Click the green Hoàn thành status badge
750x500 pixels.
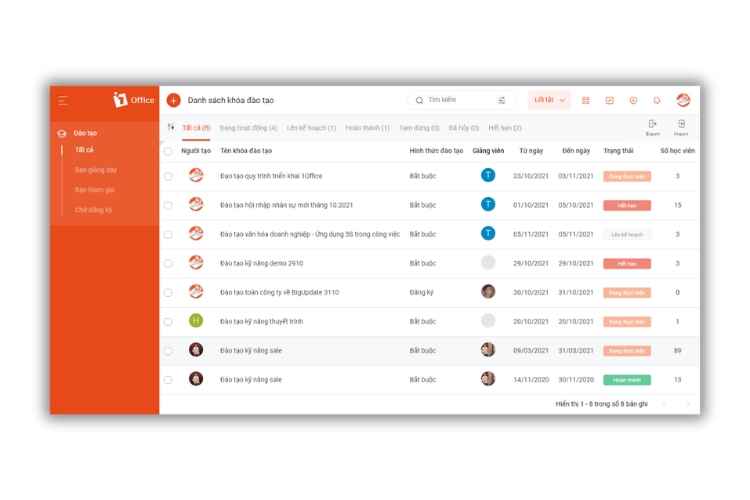626,380
